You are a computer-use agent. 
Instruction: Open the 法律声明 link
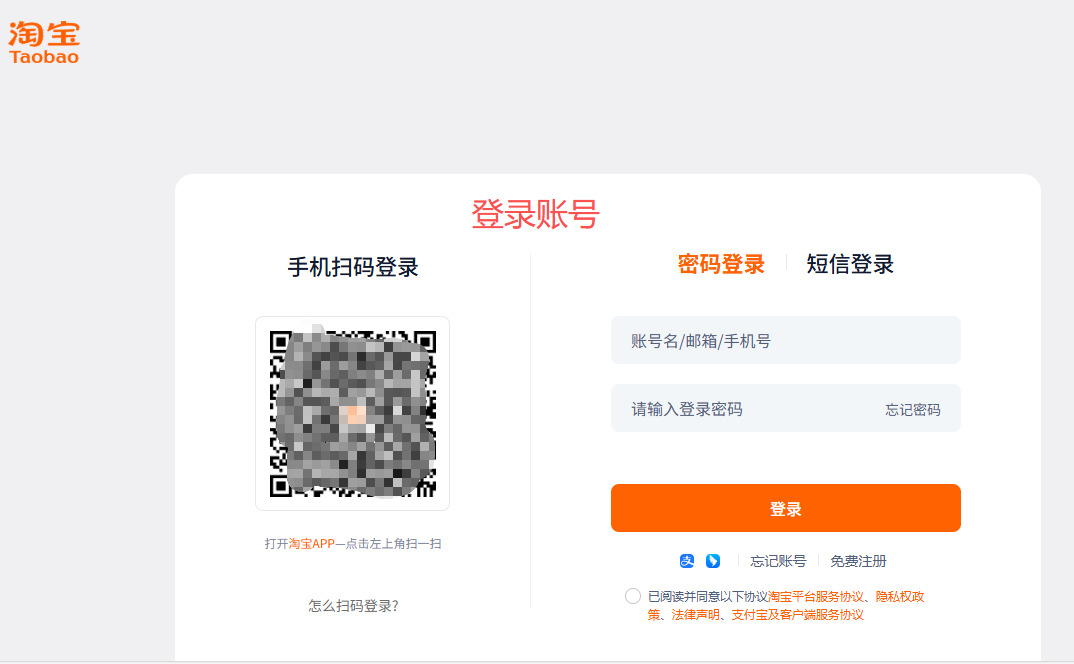pos(695,615)
